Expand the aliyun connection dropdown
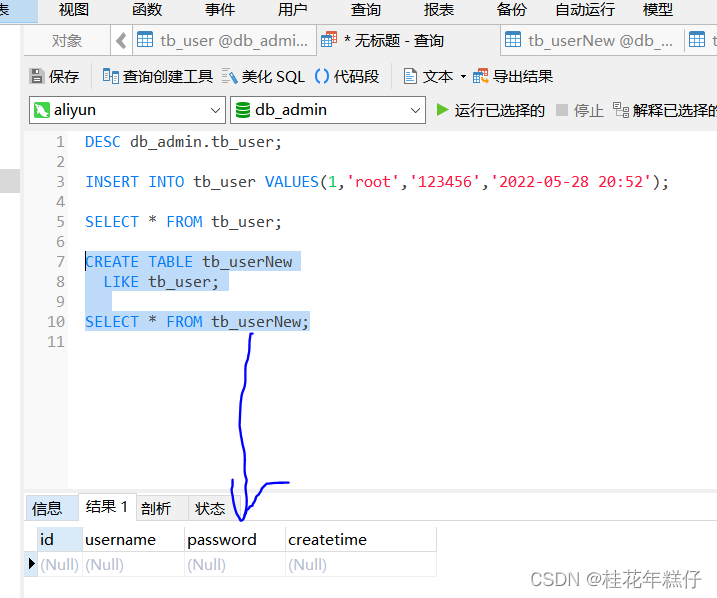The width and height of the screenshot is (717, 598). (x=215, y=110)
